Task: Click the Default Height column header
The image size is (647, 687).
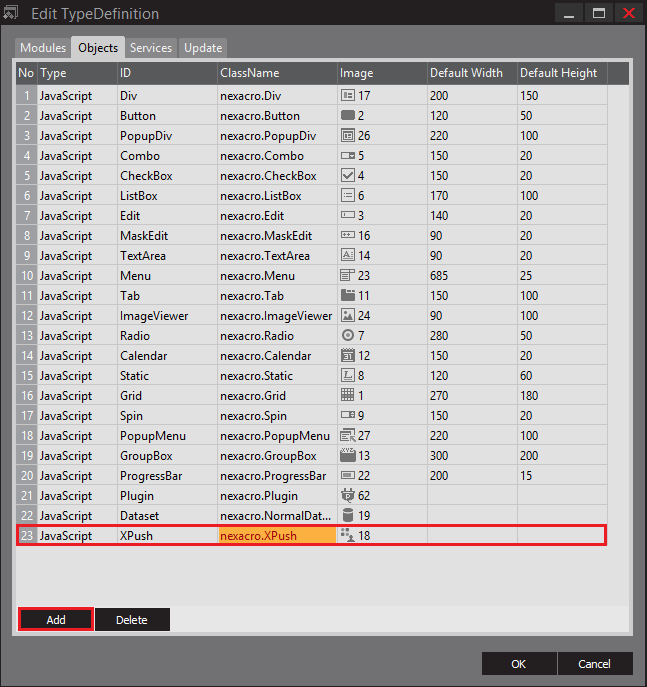Action: point(562,73)
